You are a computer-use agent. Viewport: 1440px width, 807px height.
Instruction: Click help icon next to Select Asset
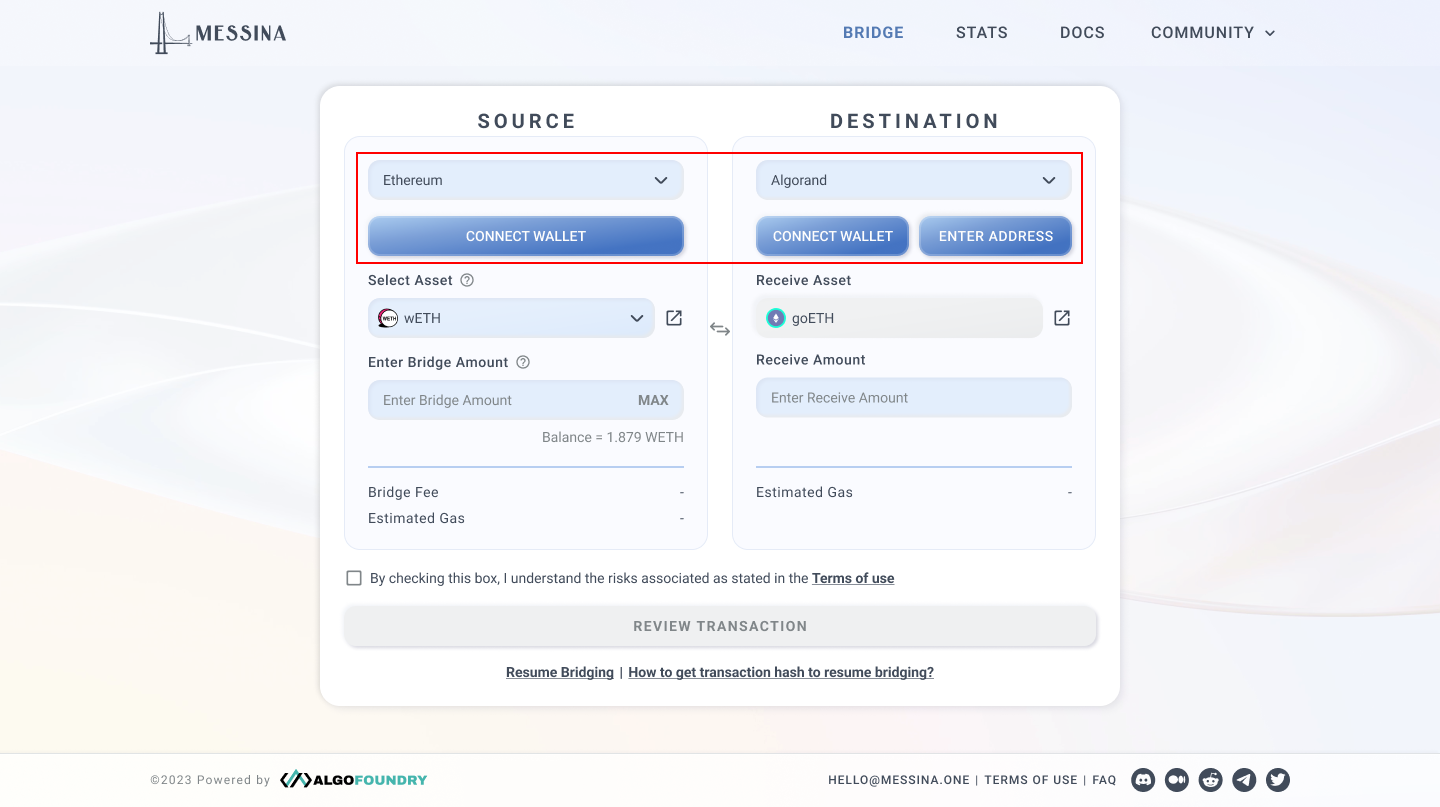click(467, 280)
